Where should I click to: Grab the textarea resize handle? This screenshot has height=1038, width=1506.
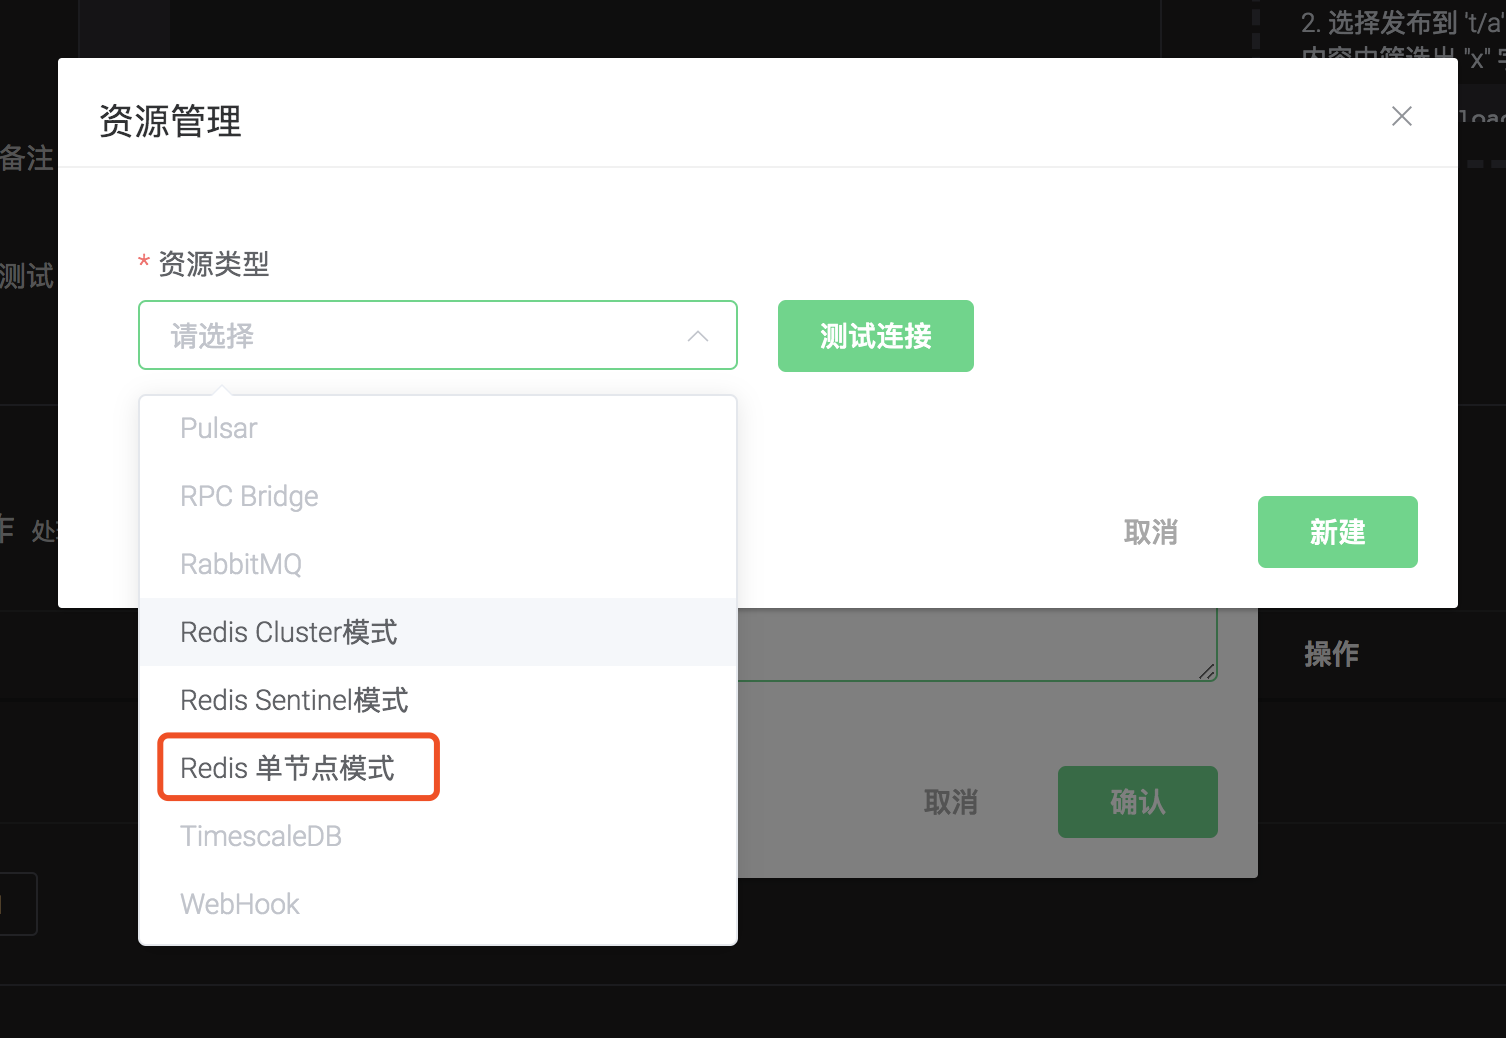click(x=1207, y=672)
